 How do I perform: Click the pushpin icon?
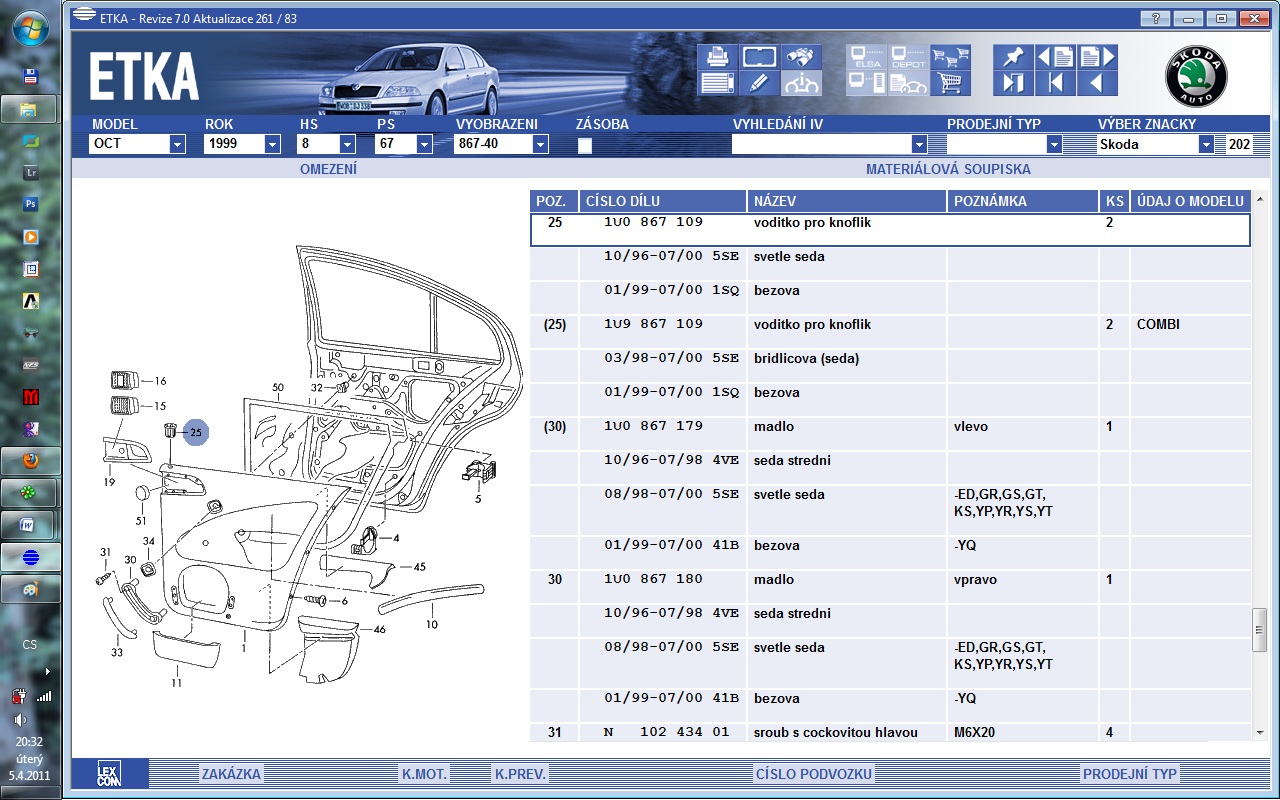point(1013,57)
